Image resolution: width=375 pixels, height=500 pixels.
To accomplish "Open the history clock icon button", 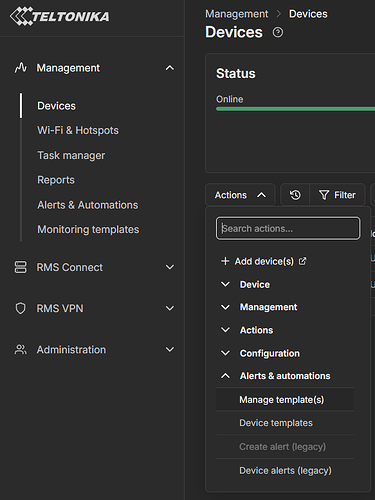I will point(295,195).
